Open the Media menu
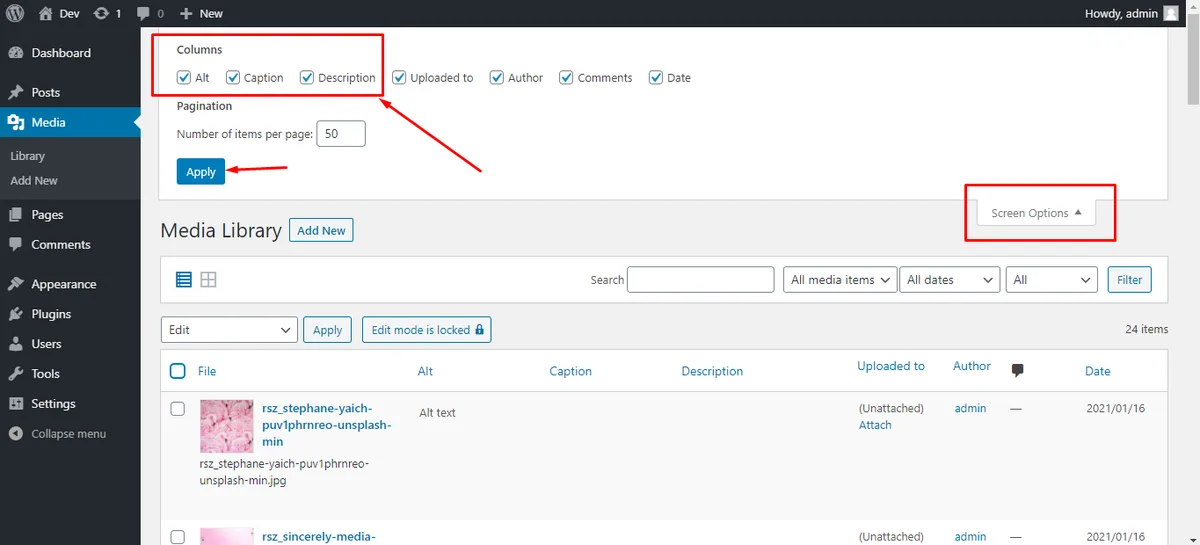1200x545 pixels. (70, 122)
